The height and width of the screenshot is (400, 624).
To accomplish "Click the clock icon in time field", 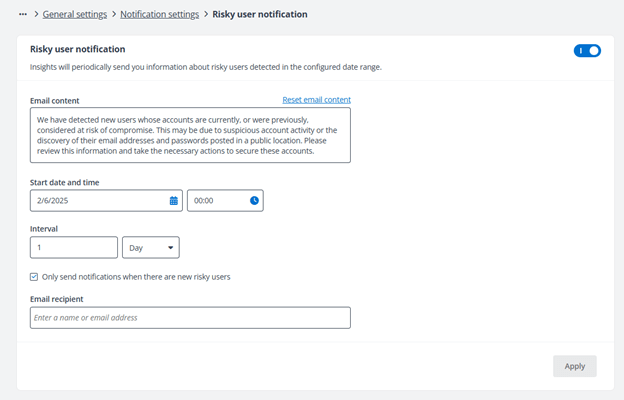I will (254, 201).
